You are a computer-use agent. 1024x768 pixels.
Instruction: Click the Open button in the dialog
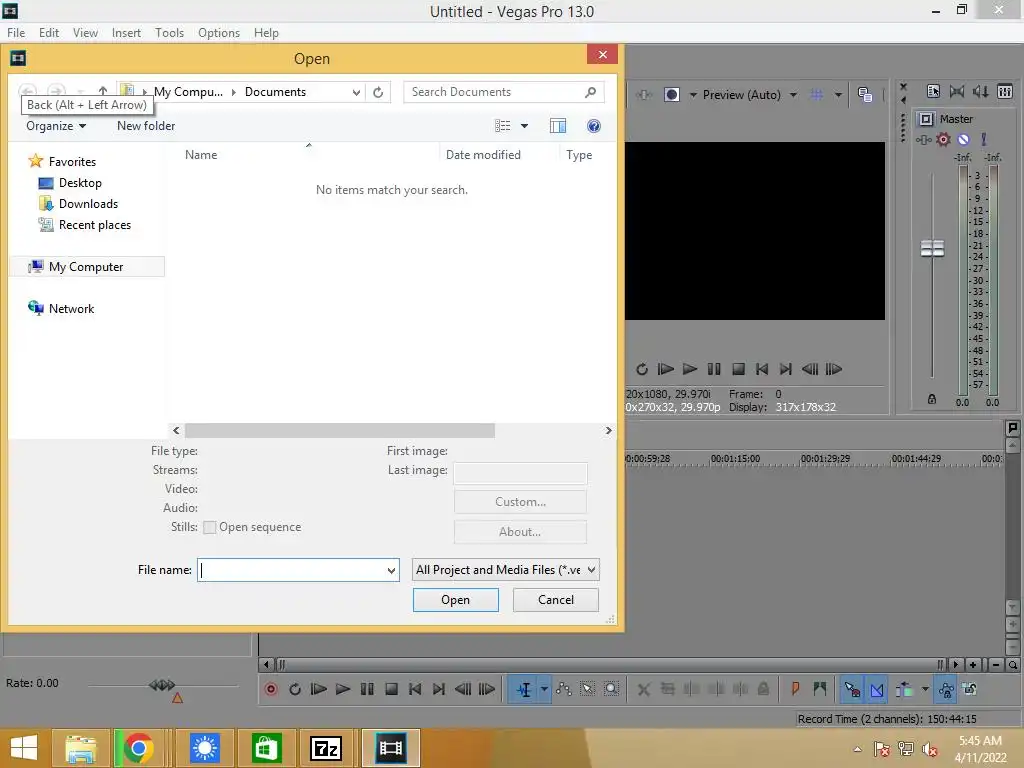point(455,600)
